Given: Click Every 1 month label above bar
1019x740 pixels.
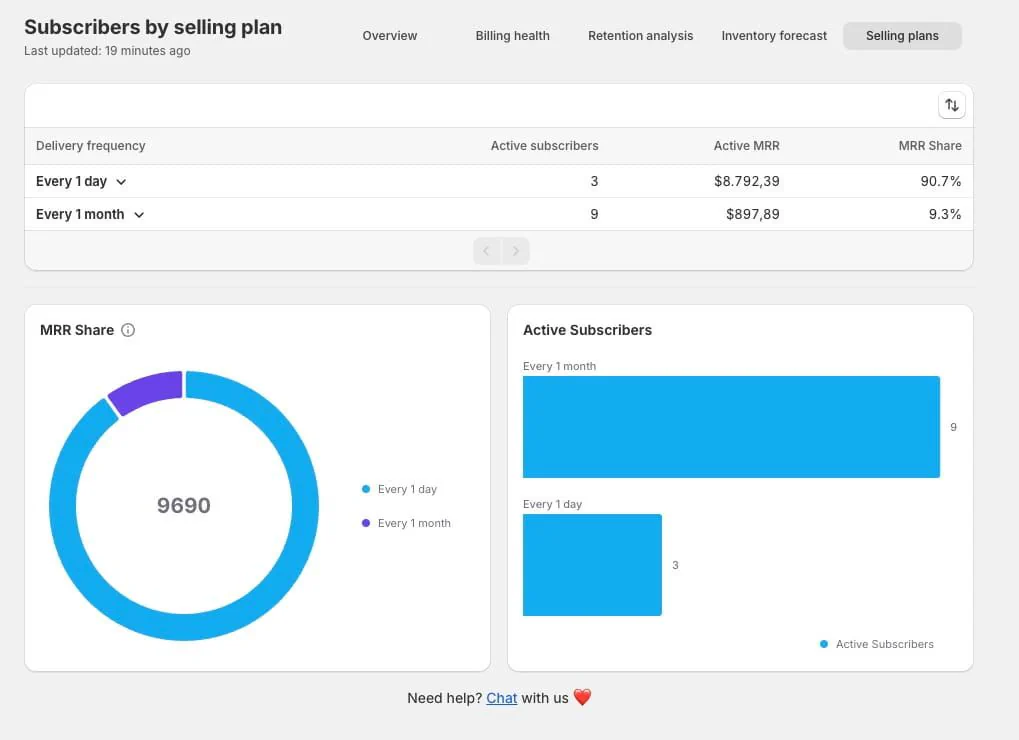Looking at the screenshot, I should click(560, 366).
